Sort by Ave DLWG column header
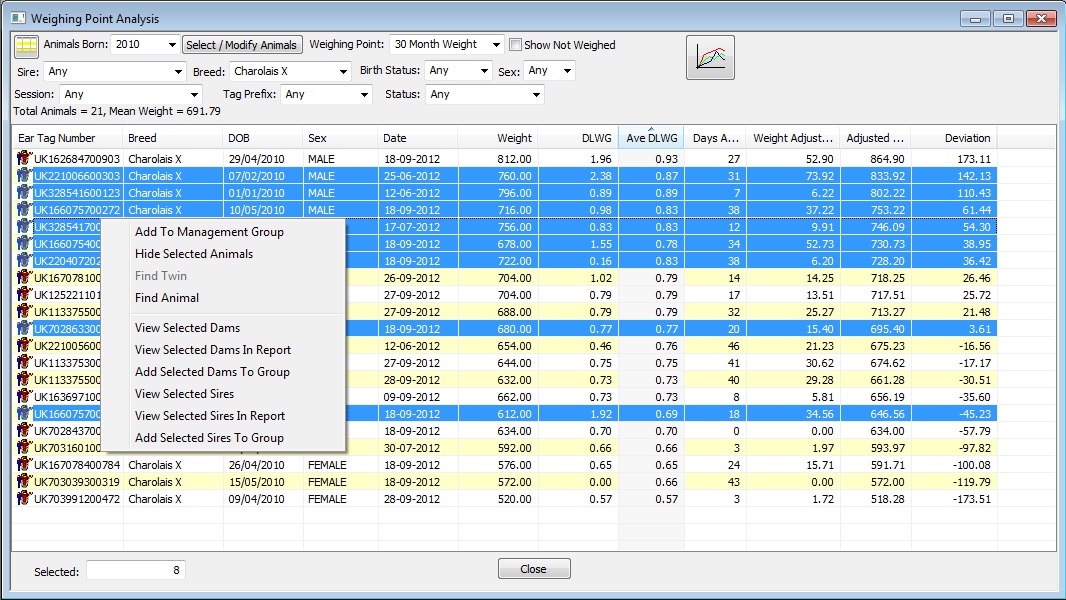Viewport: 1066px width, 600px height. [x=651, y=138]
